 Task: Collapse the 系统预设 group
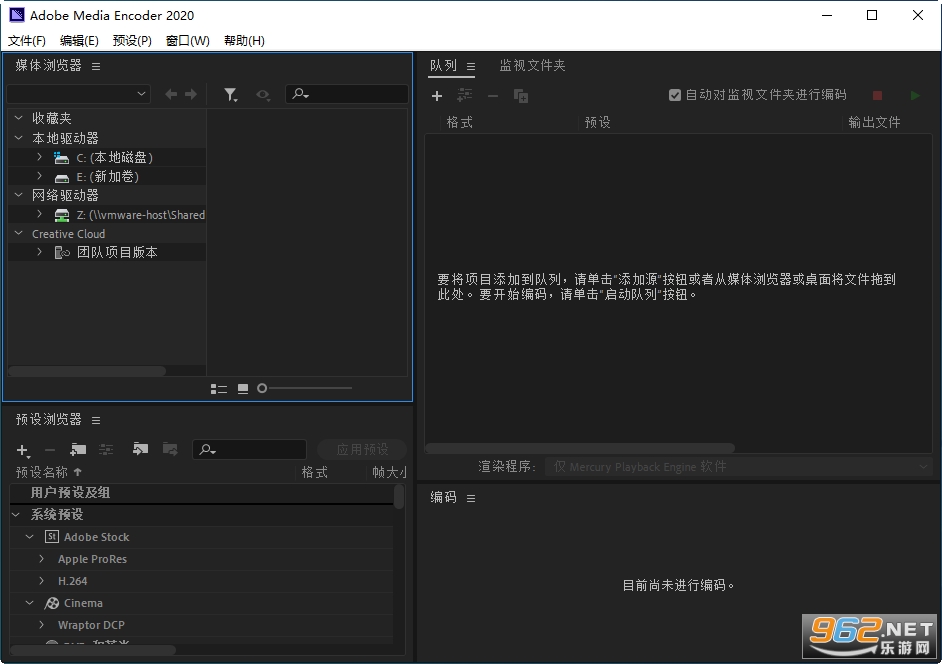[x=16, y=514]
